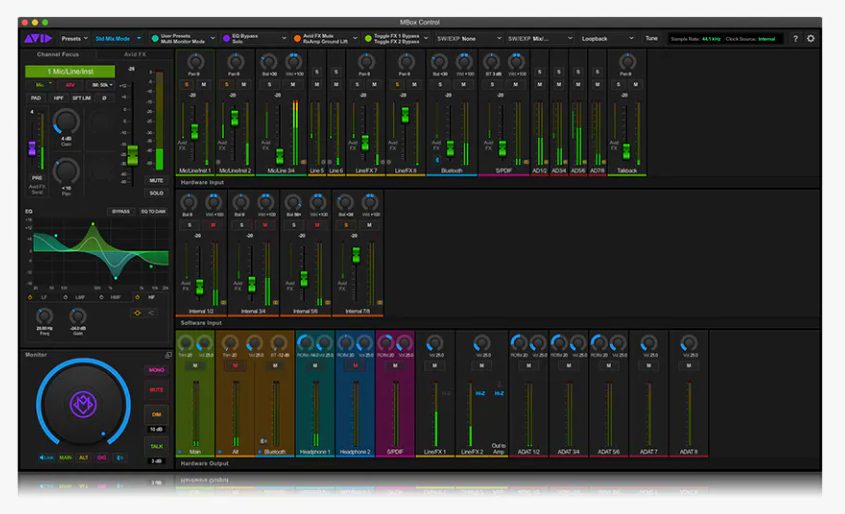Open the Presets dropdown

click(74, 39)
